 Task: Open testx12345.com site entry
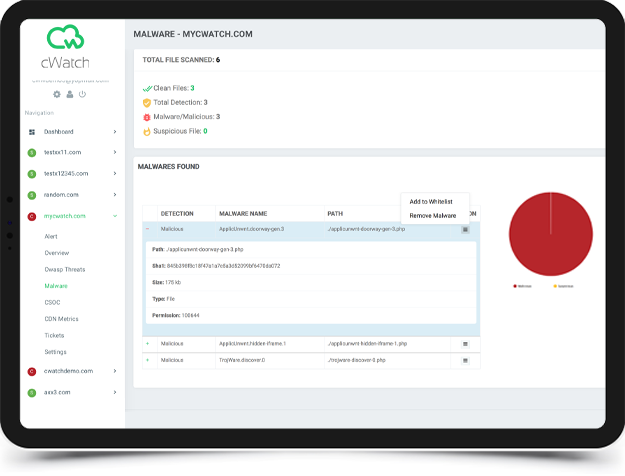point(66,173)
